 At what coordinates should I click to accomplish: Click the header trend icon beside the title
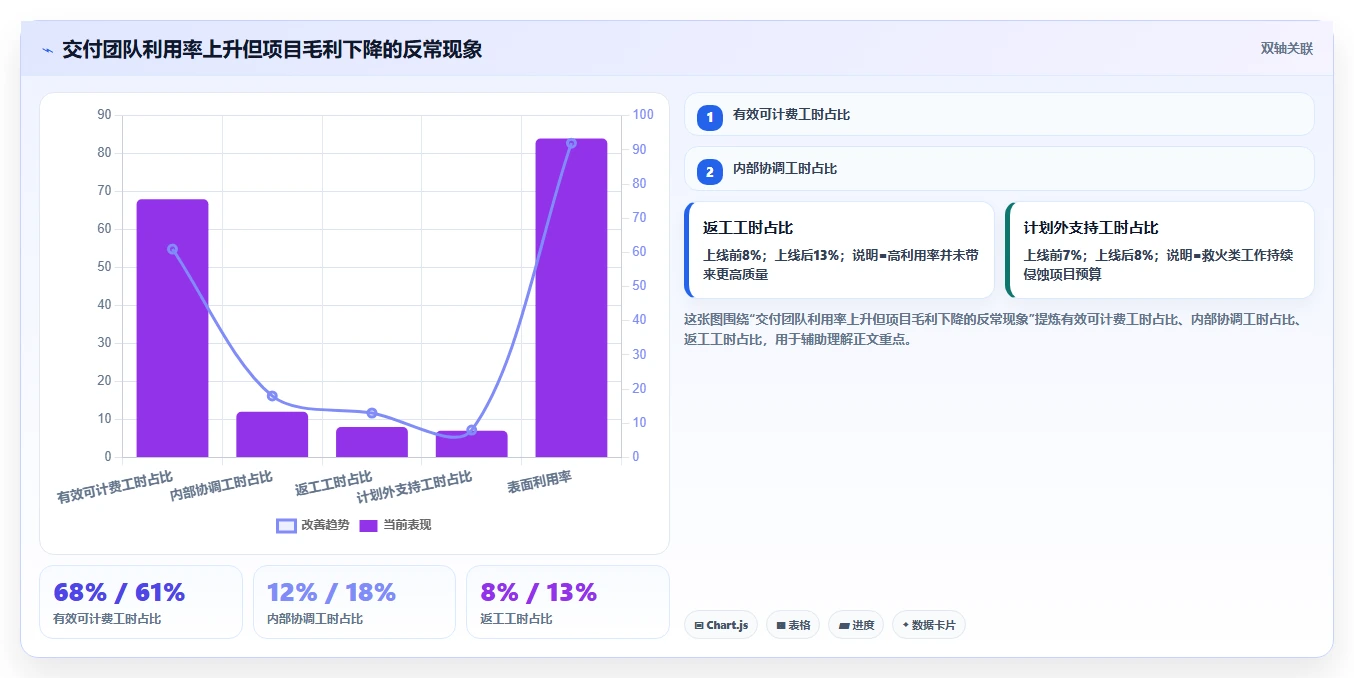click(x=47, y=50)
